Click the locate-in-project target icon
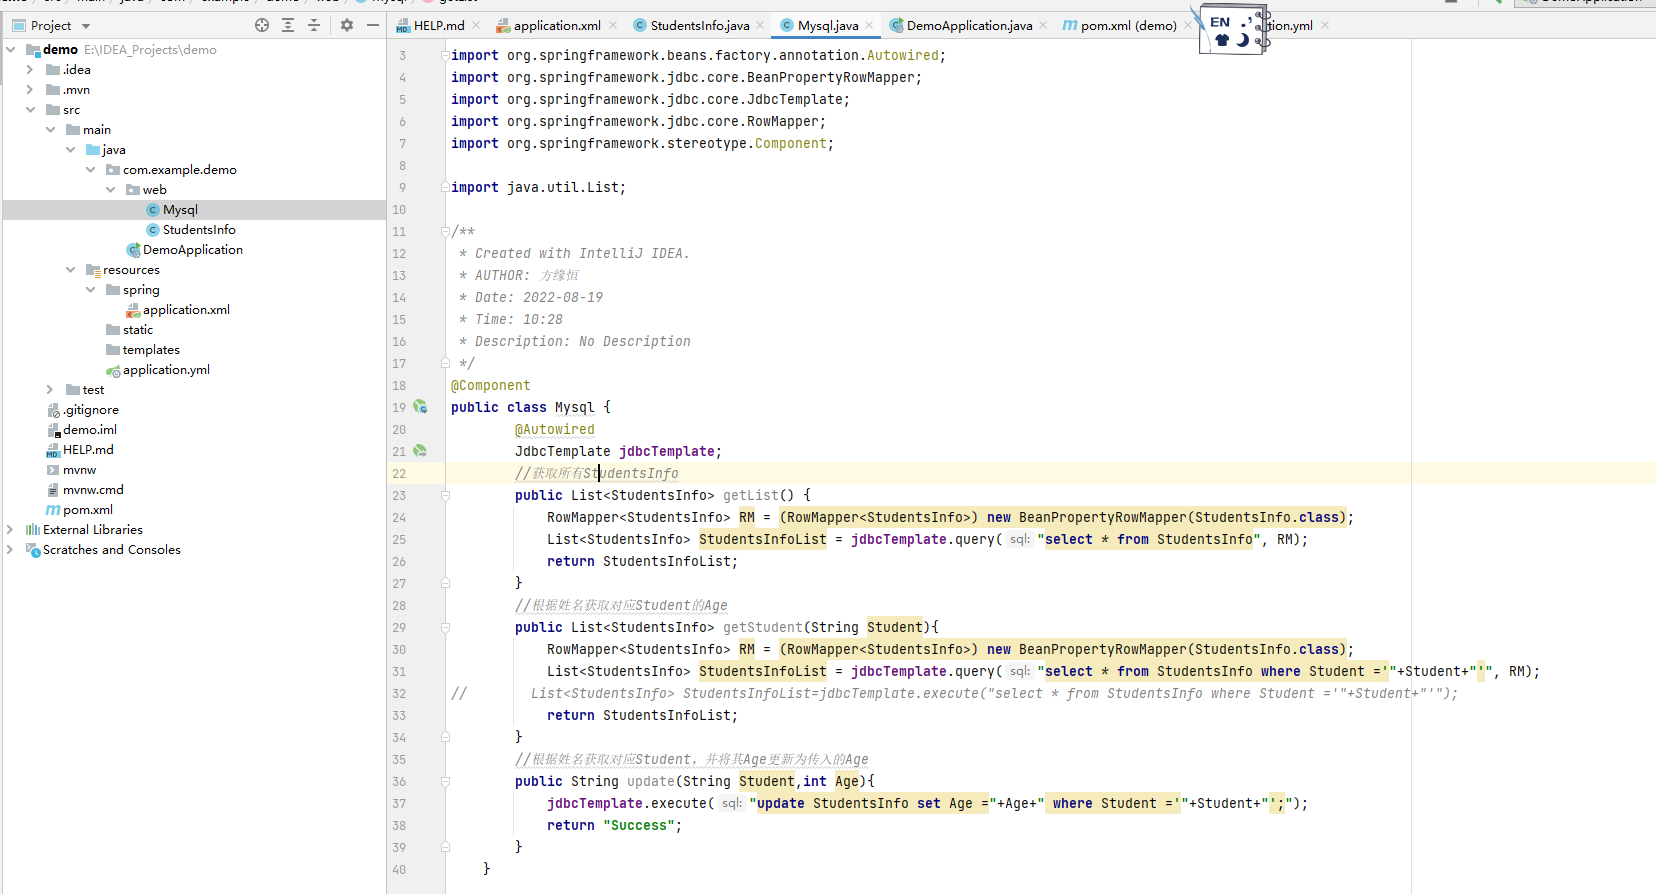This screenshot has width=1656, height=894. [262, 25]
